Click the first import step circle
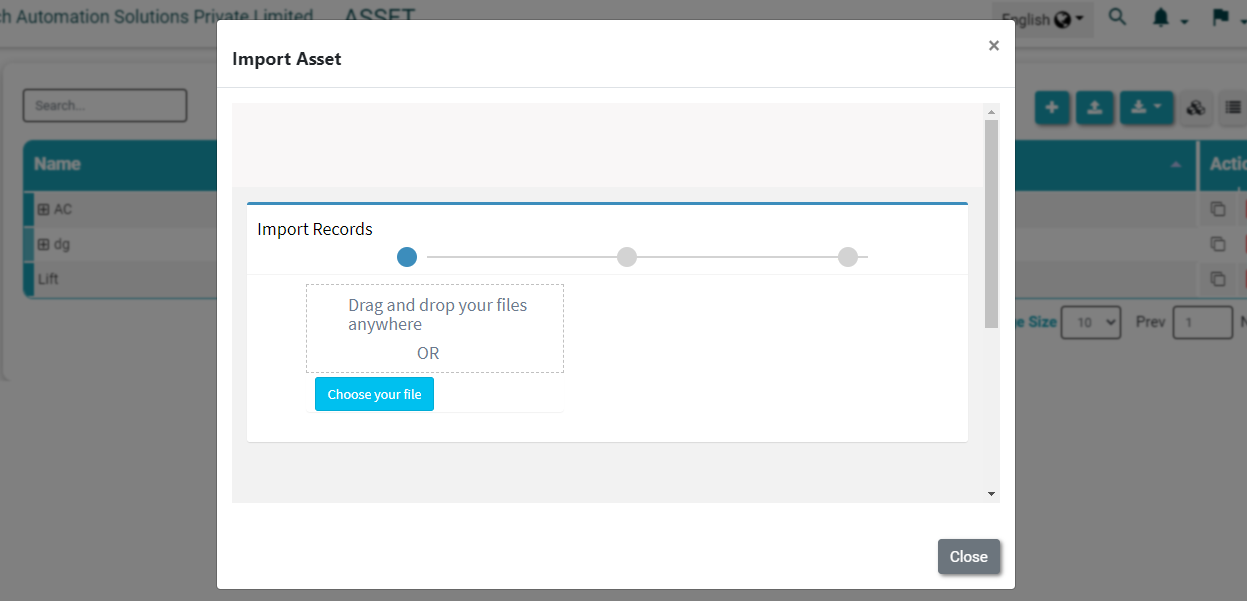The height and width of the screenshot is (602, 1248). click(407, 257)
